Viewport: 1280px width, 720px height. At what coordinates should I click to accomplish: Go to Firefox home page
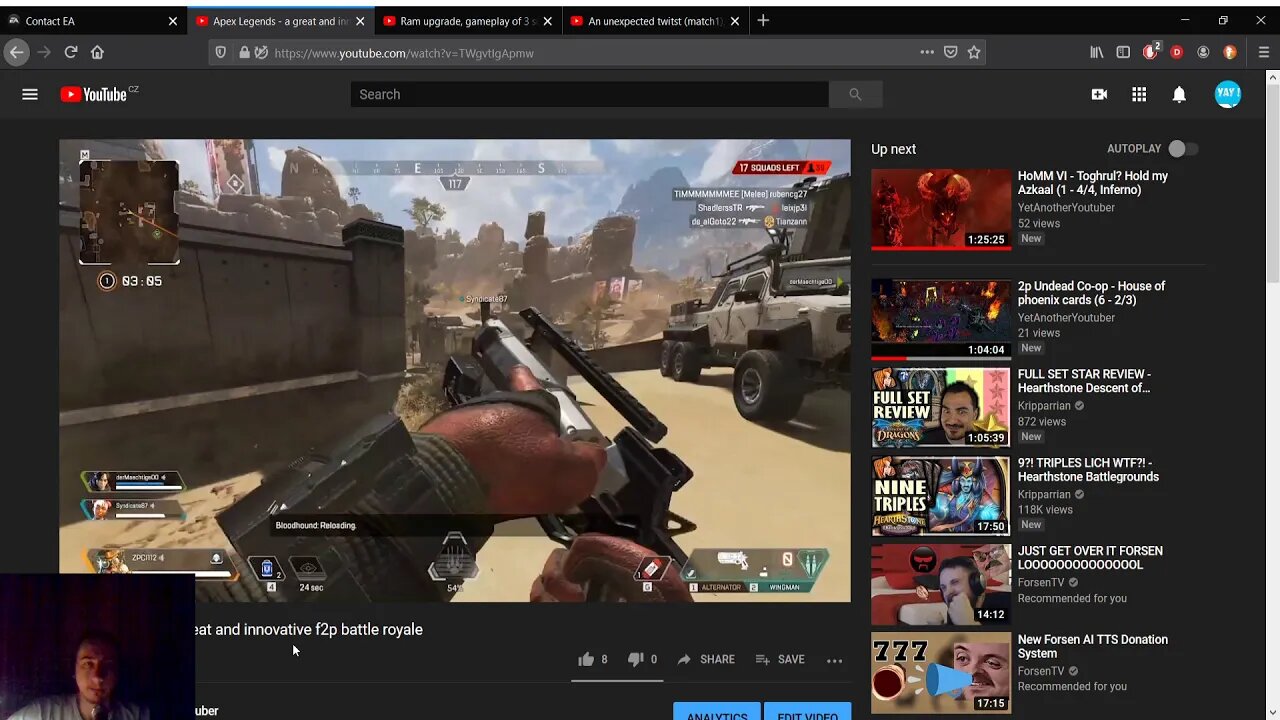click(x=97, y=52)
